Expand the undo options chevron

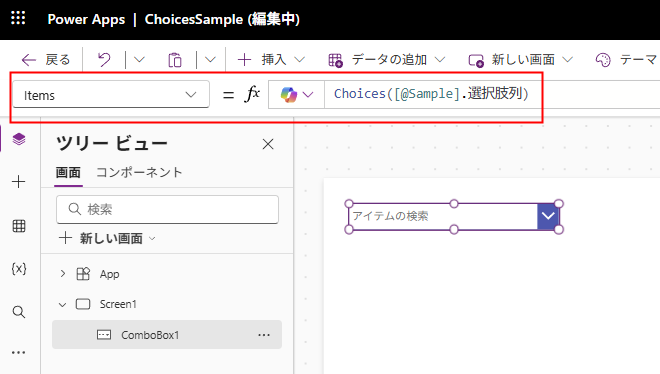[139, 60]
